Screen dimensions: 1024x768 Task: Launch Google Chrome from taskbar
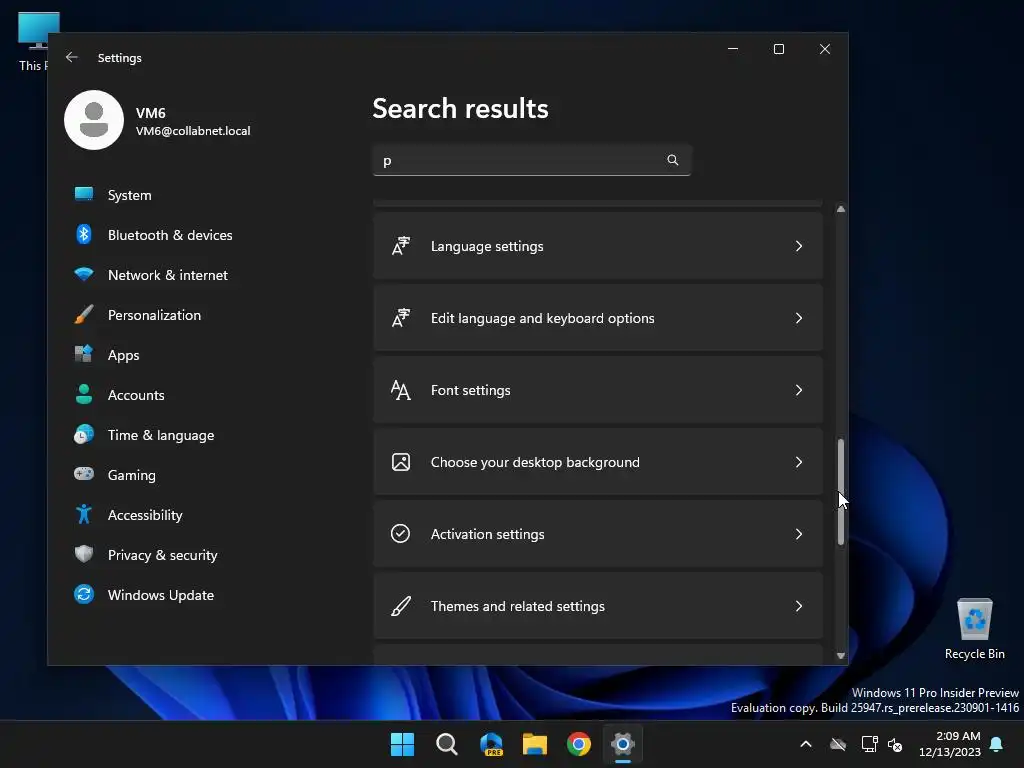pyautogui.click(x=579, y=744)
